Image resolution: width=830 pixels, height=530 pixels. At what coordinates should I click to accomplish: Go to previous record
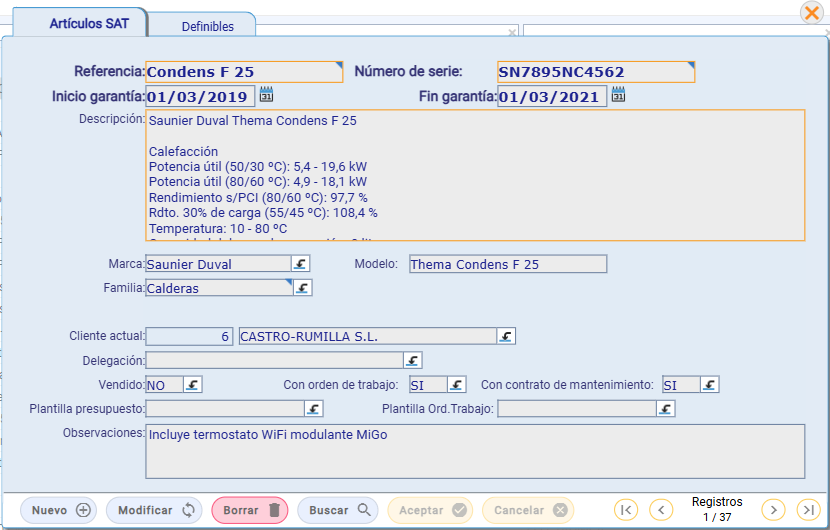(661, 510)
